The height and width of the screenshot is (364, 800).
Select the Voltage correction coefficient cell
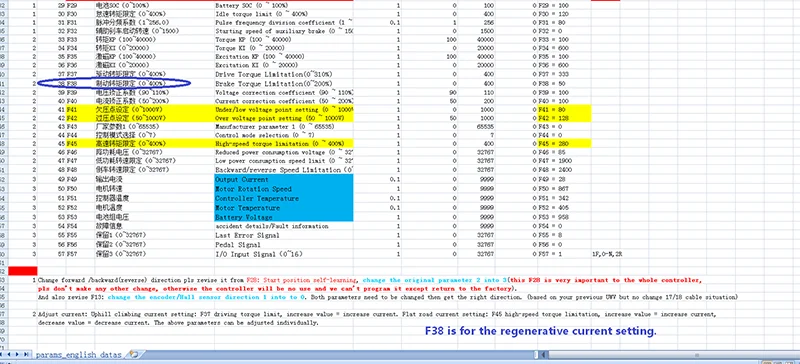pos(283,92)
